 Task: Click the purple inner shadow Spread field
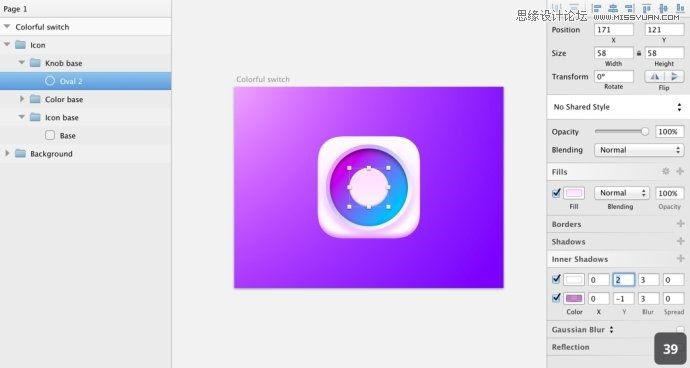pos(674,298)
